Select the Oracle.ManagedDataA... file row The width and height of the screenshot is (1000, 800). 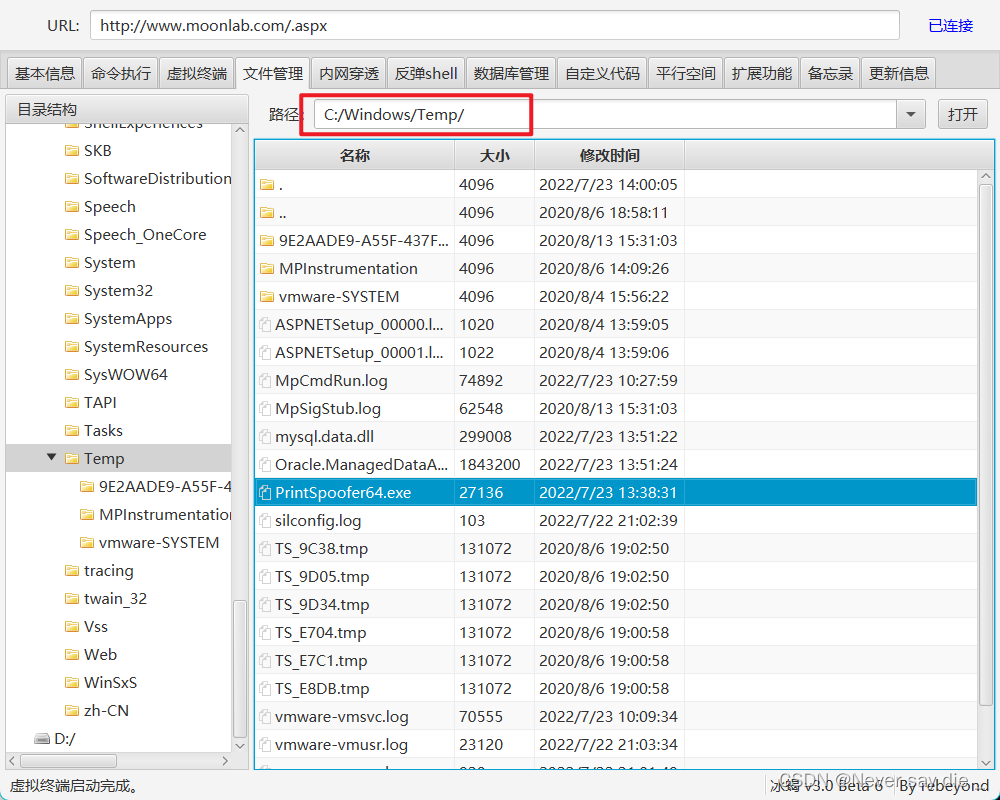(616, 464)
